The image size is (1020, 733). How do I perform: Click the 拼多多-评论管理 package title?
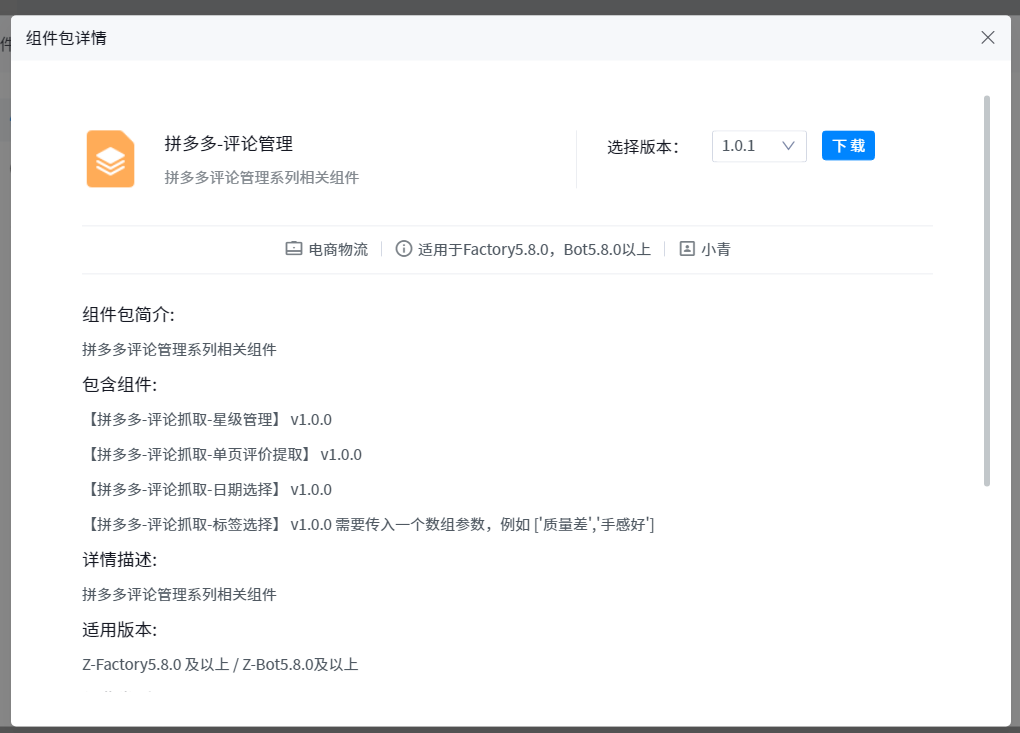(x=229, y=144)
